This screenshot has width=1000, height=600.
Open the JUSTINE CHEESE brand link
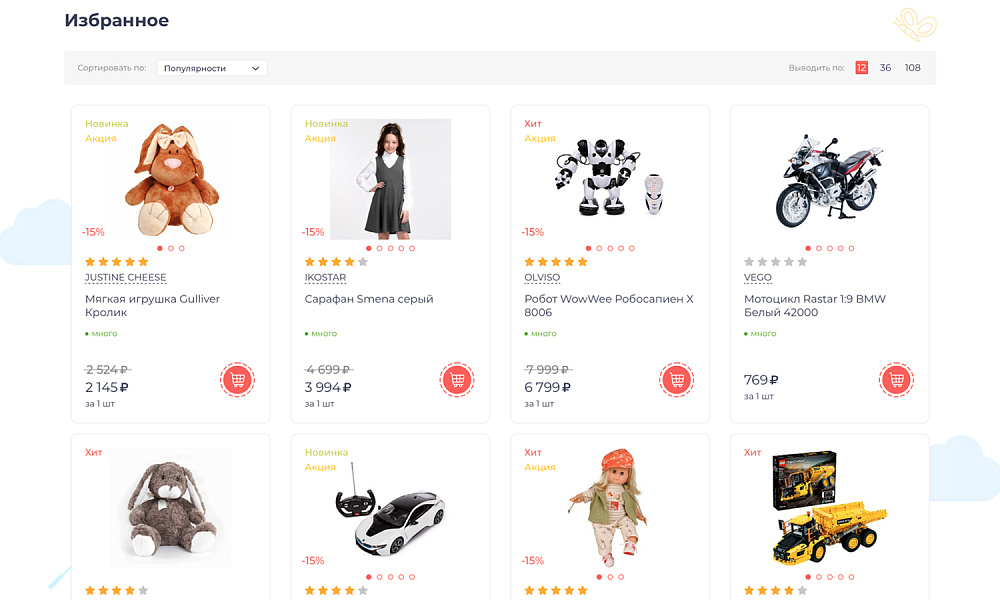(x=125, y=278)
